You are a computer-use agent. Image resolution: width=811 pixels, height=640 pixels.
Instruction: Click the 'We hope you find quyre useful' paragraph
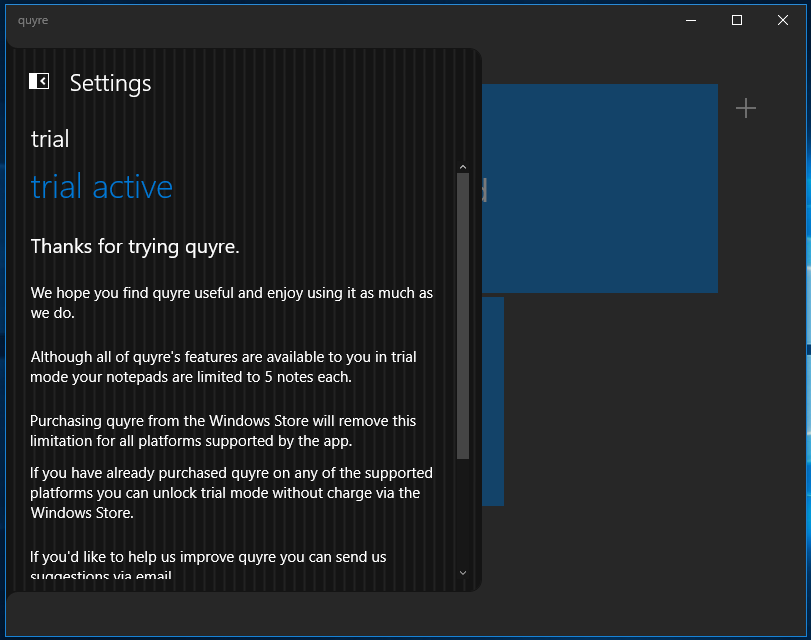(232, 303)
